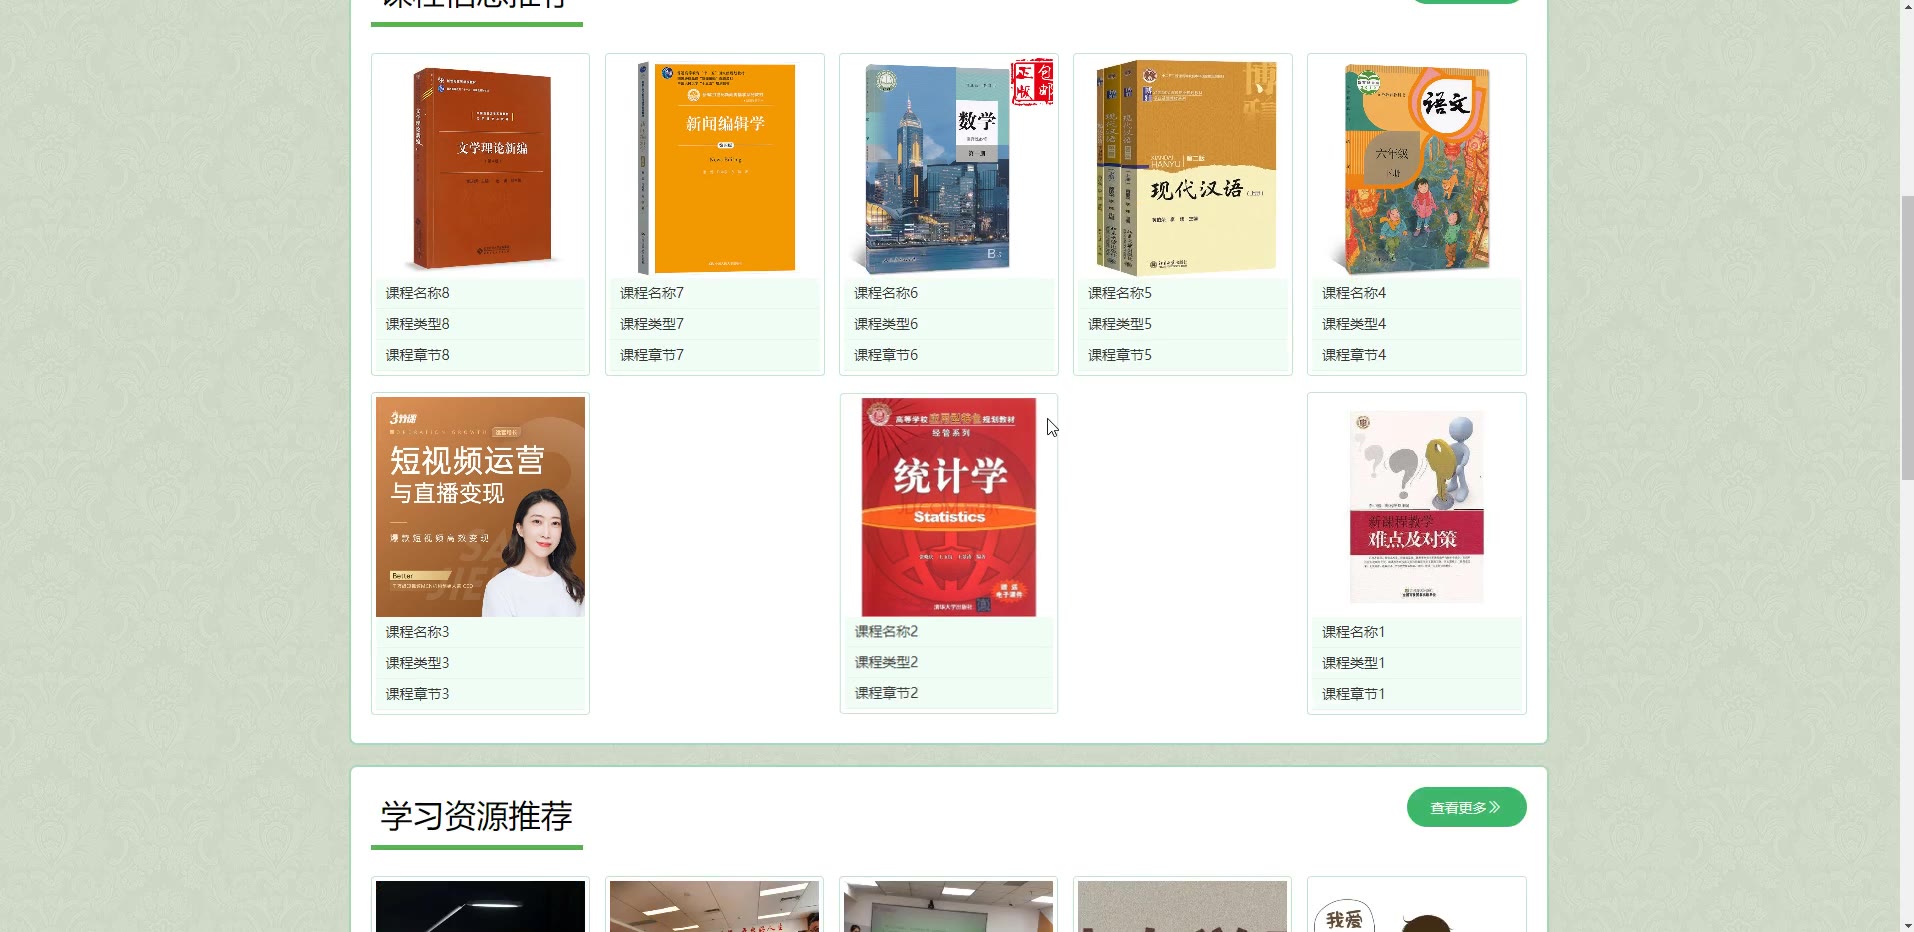This screenshot has width=1914, height=932.
Task: Click the text 课程名称6
Action: (886, 293)
